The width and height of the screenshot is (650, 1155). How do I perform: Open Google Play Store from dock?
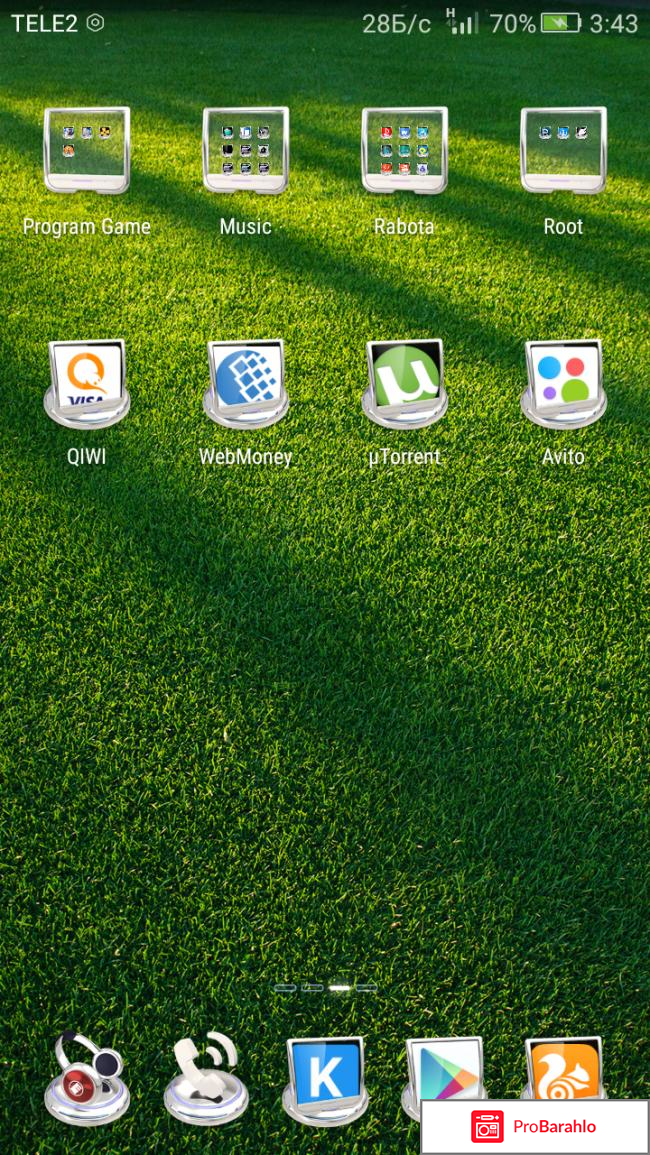coord(444,1072)
